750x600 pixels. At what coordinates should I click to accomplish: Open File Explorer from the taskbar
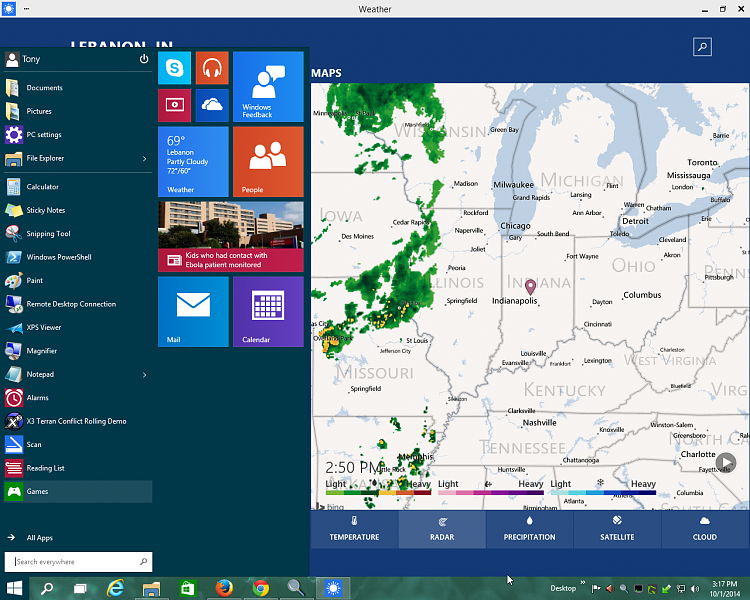tap(152, 589)
